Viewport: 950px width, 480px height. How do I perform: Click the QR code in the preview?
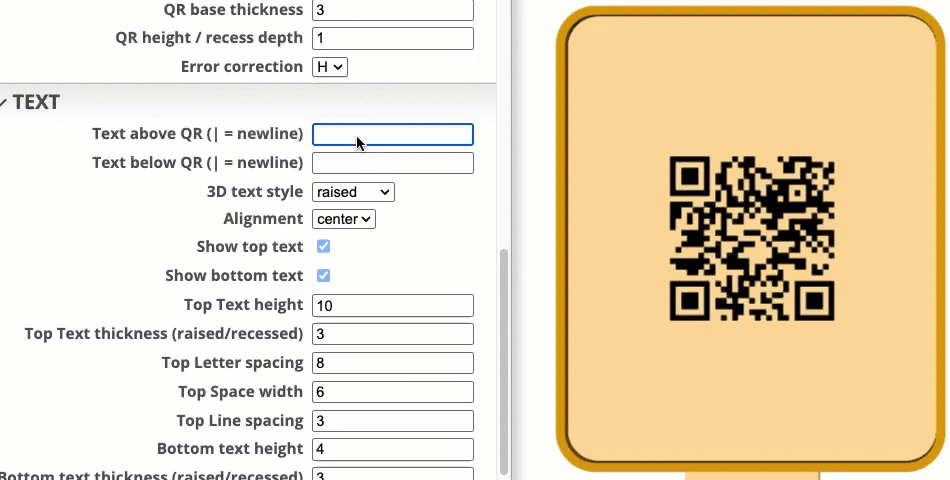pyautogui.click(x=751, y=238)
